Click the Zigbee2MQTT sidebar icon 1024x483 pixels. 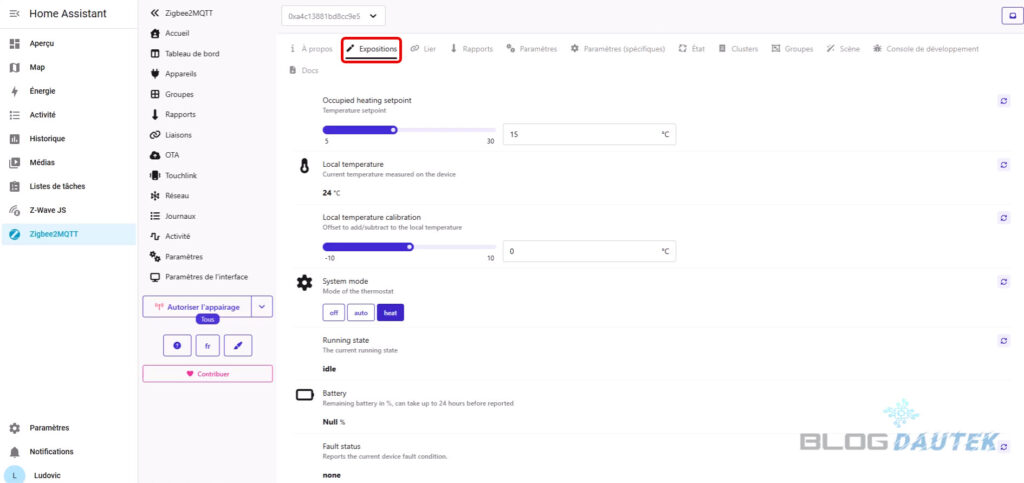tap(15, 234)
